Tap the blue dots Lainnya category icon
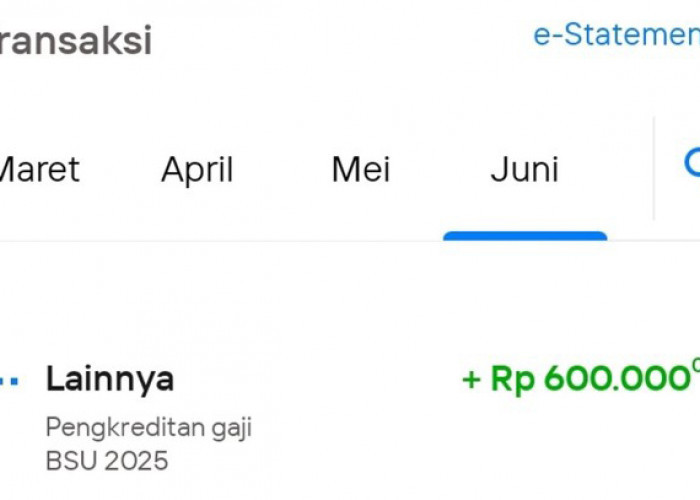 pyautogui.click(x=9, y=381)
